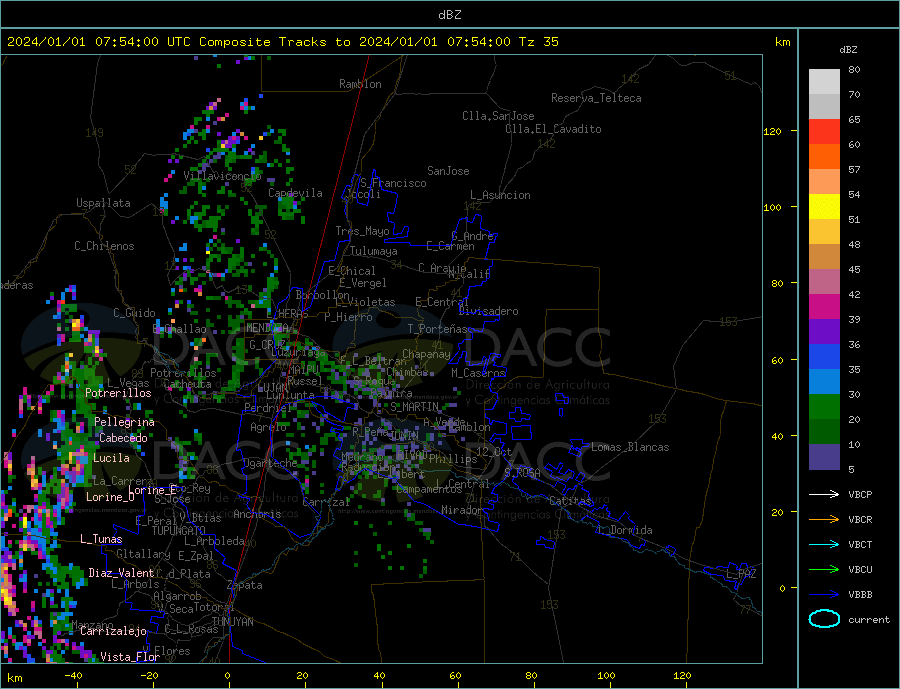This screenshot has height=689, width=900.
Task: Select the purple 36-39 dBZ swatch
Action: (824, 331)
